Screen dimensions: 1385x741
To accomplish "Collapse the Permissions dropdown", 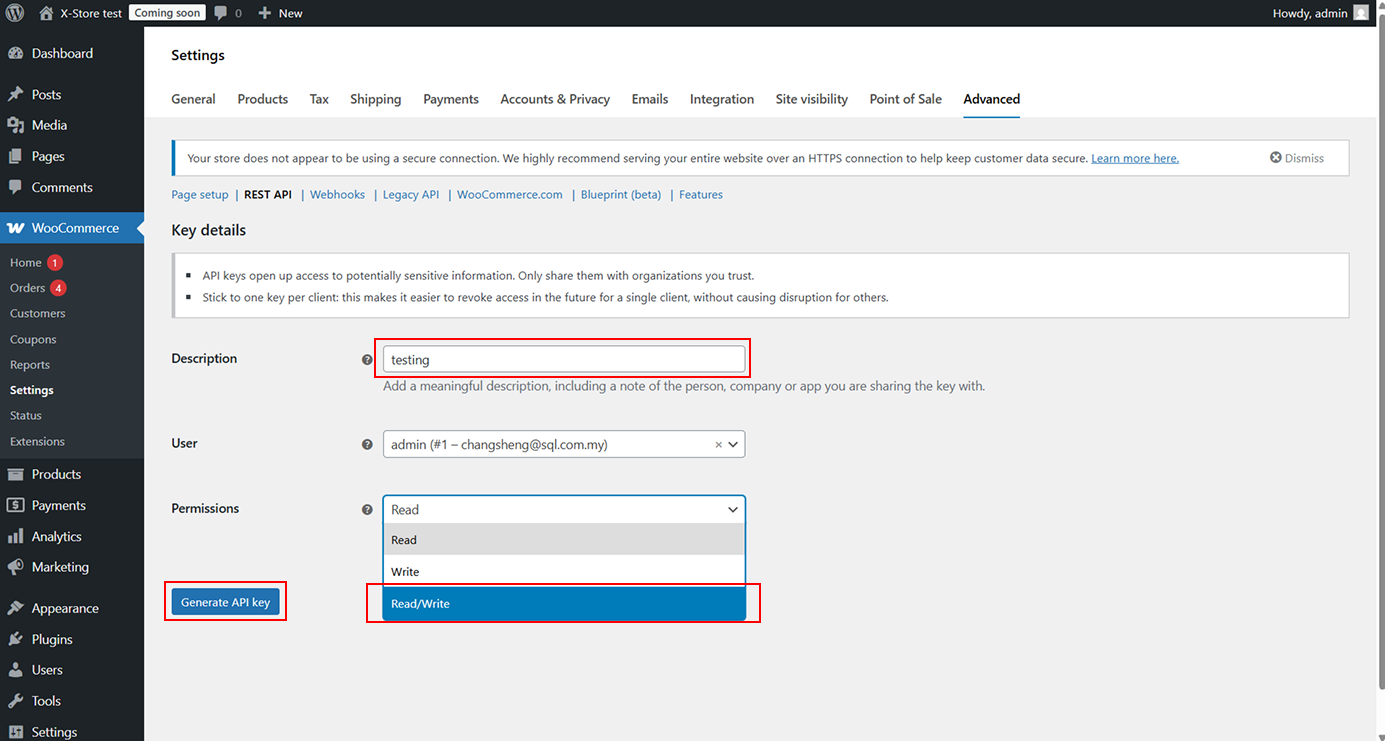I will coord(733,509).
